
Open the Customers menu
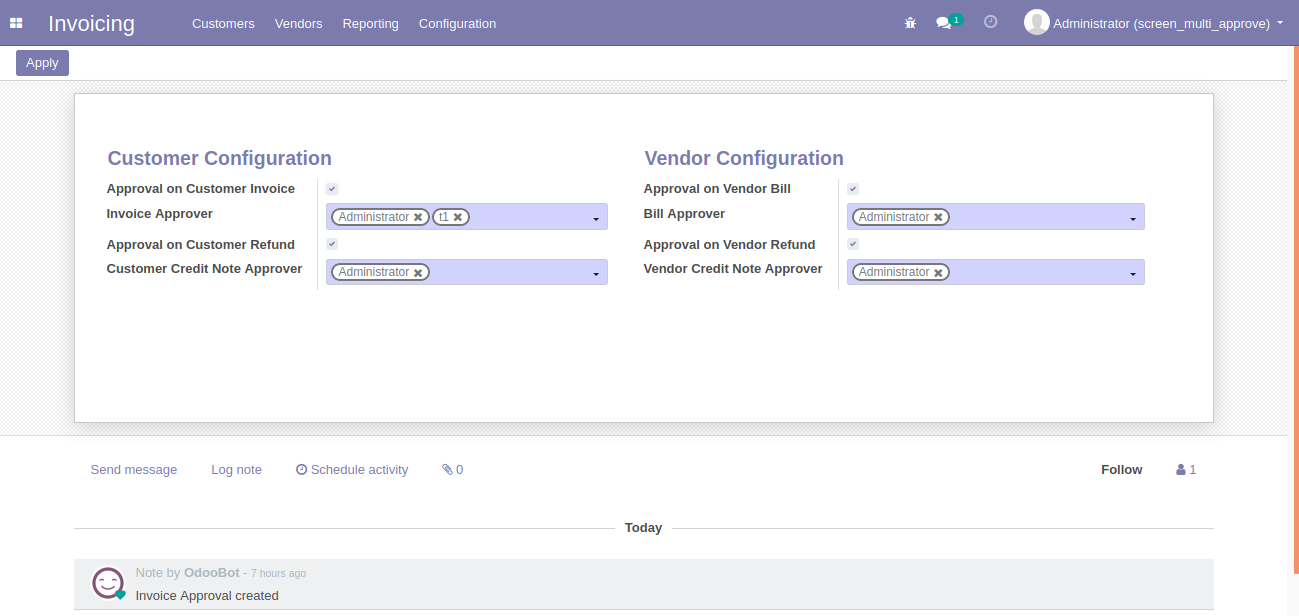[223, 23]
